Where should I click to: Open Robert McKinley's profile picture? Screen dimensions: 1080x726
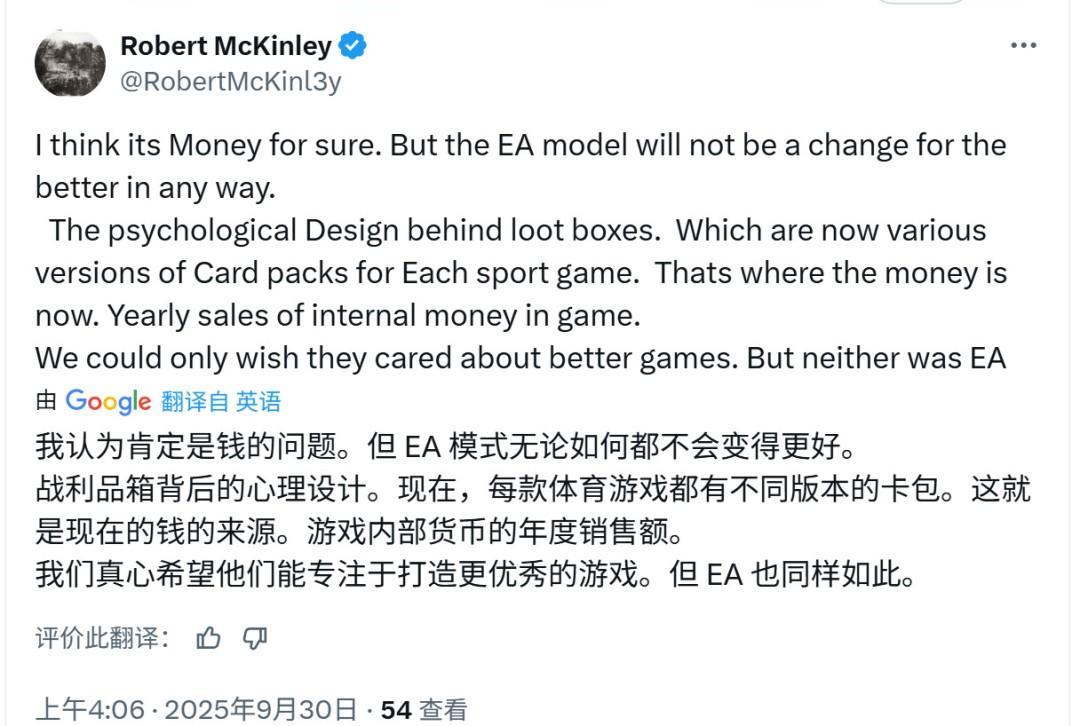[69, 62]
